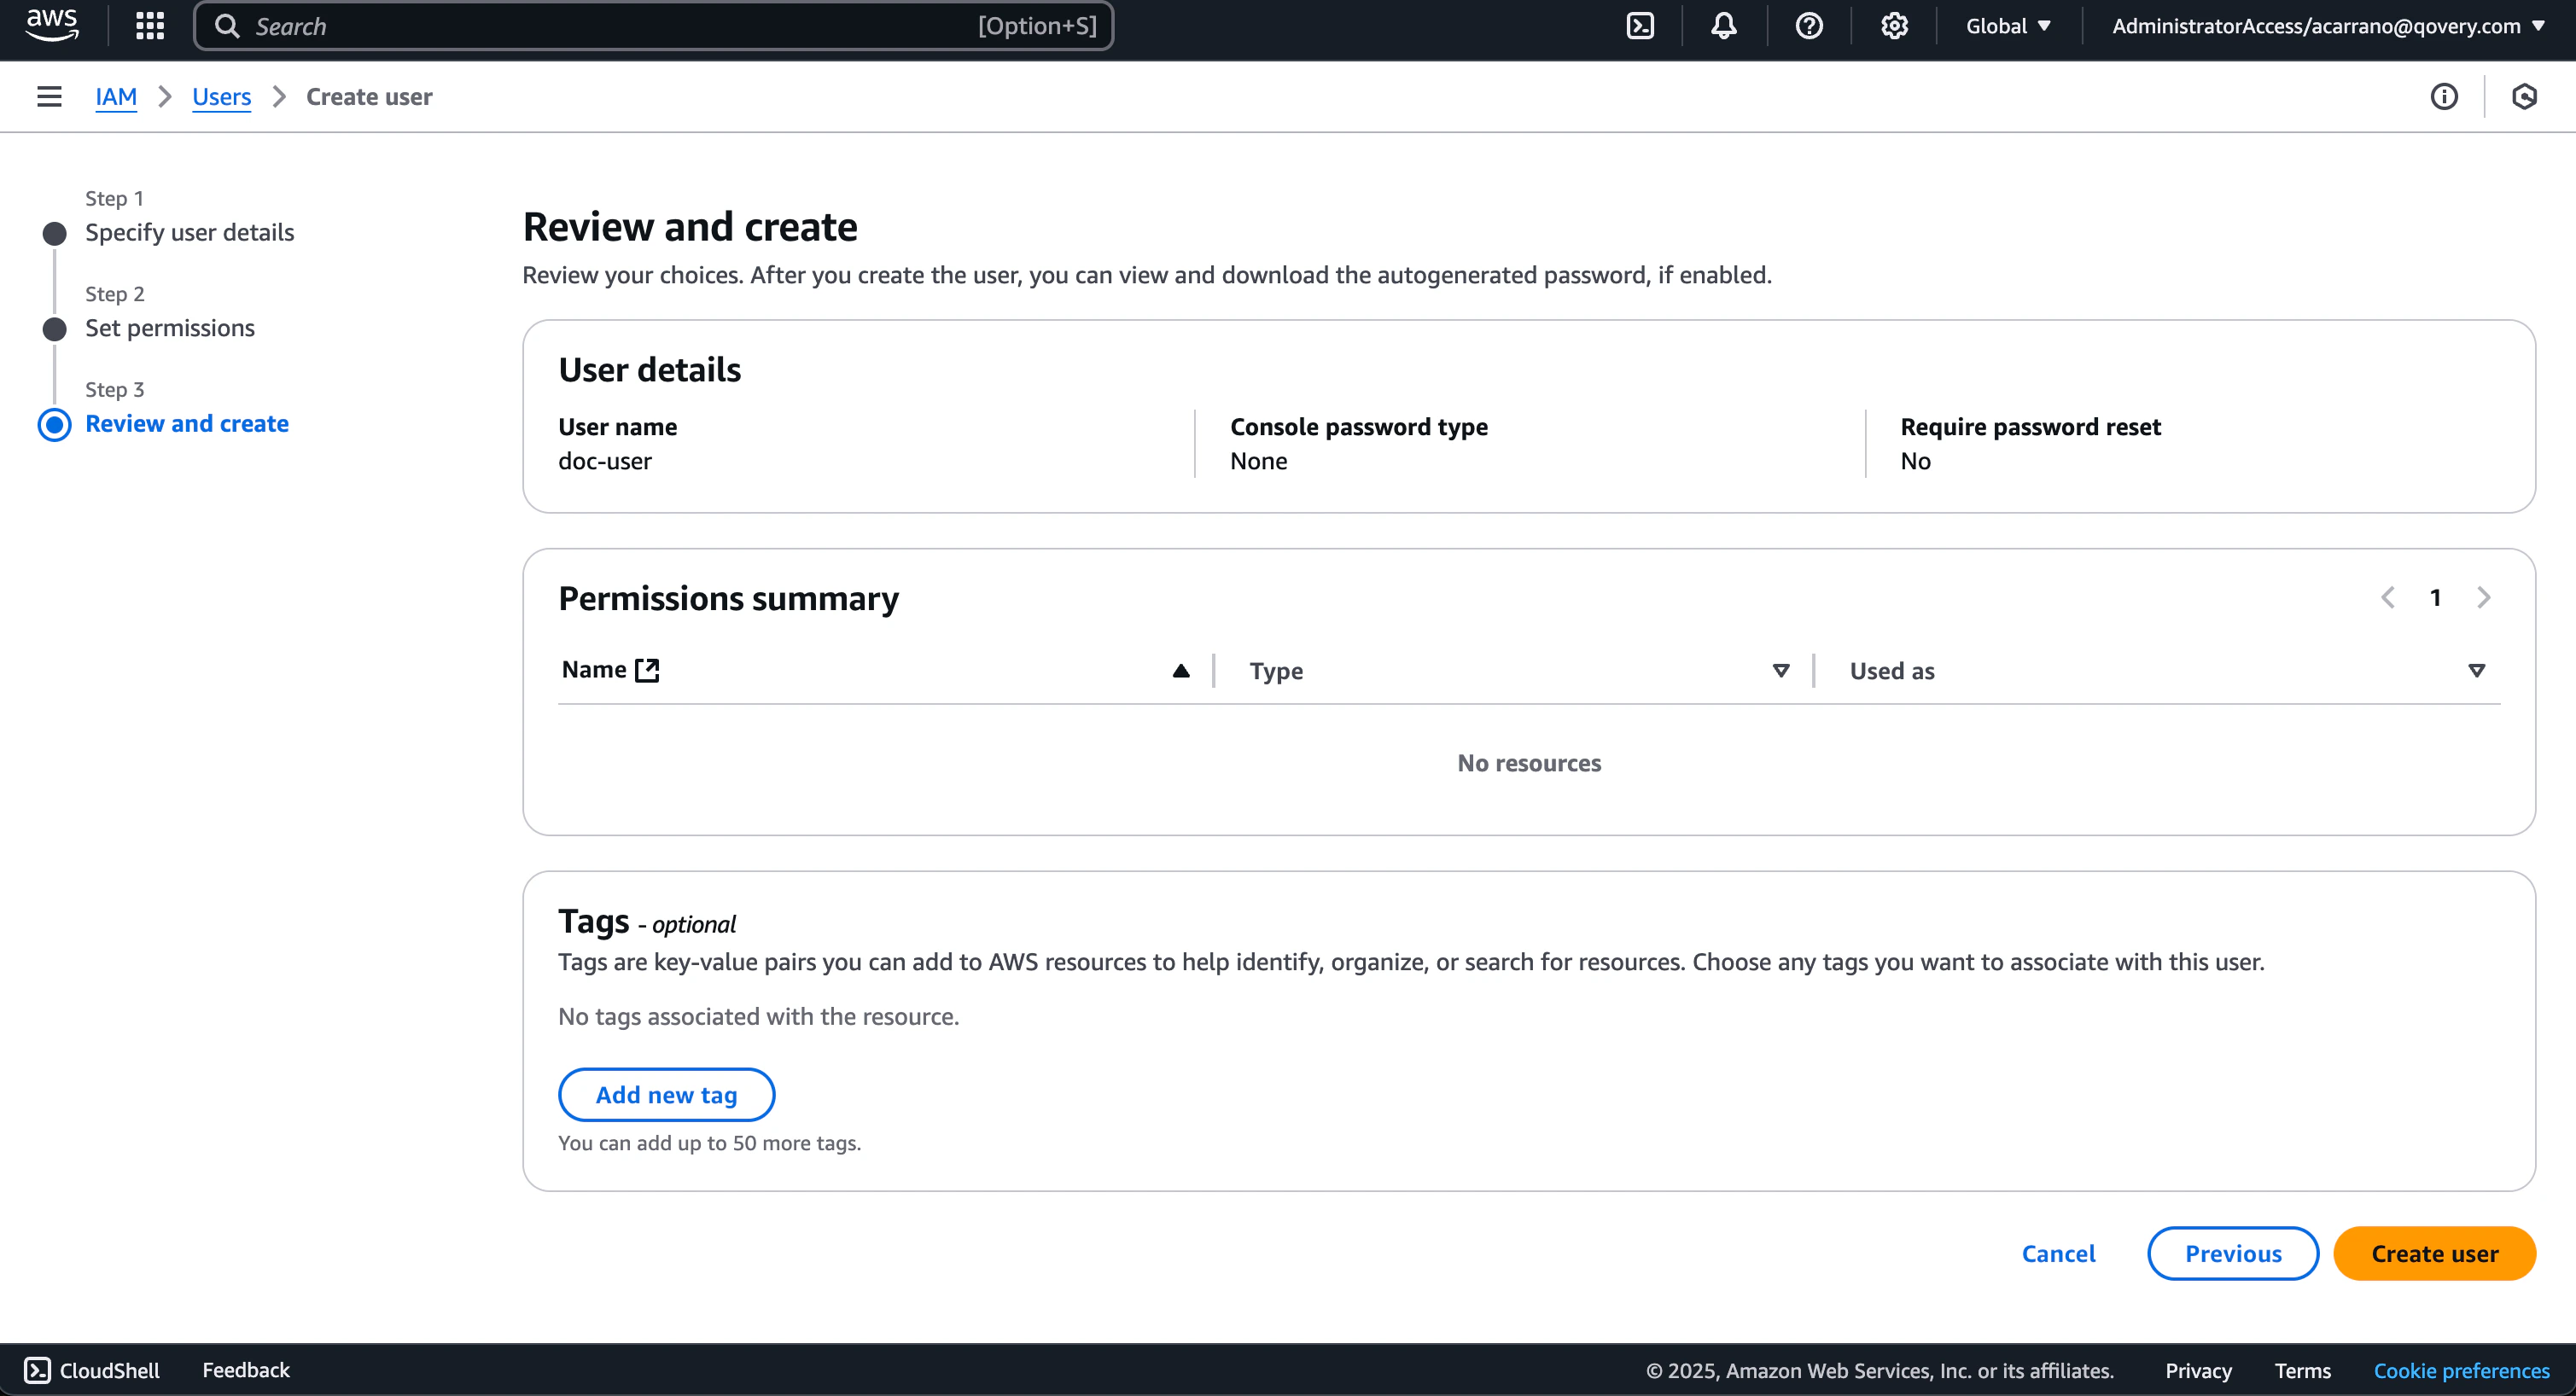This screenshot has width=2576, height=1396.
Task: Click the Create user button
Action: coord(2434,1253)
